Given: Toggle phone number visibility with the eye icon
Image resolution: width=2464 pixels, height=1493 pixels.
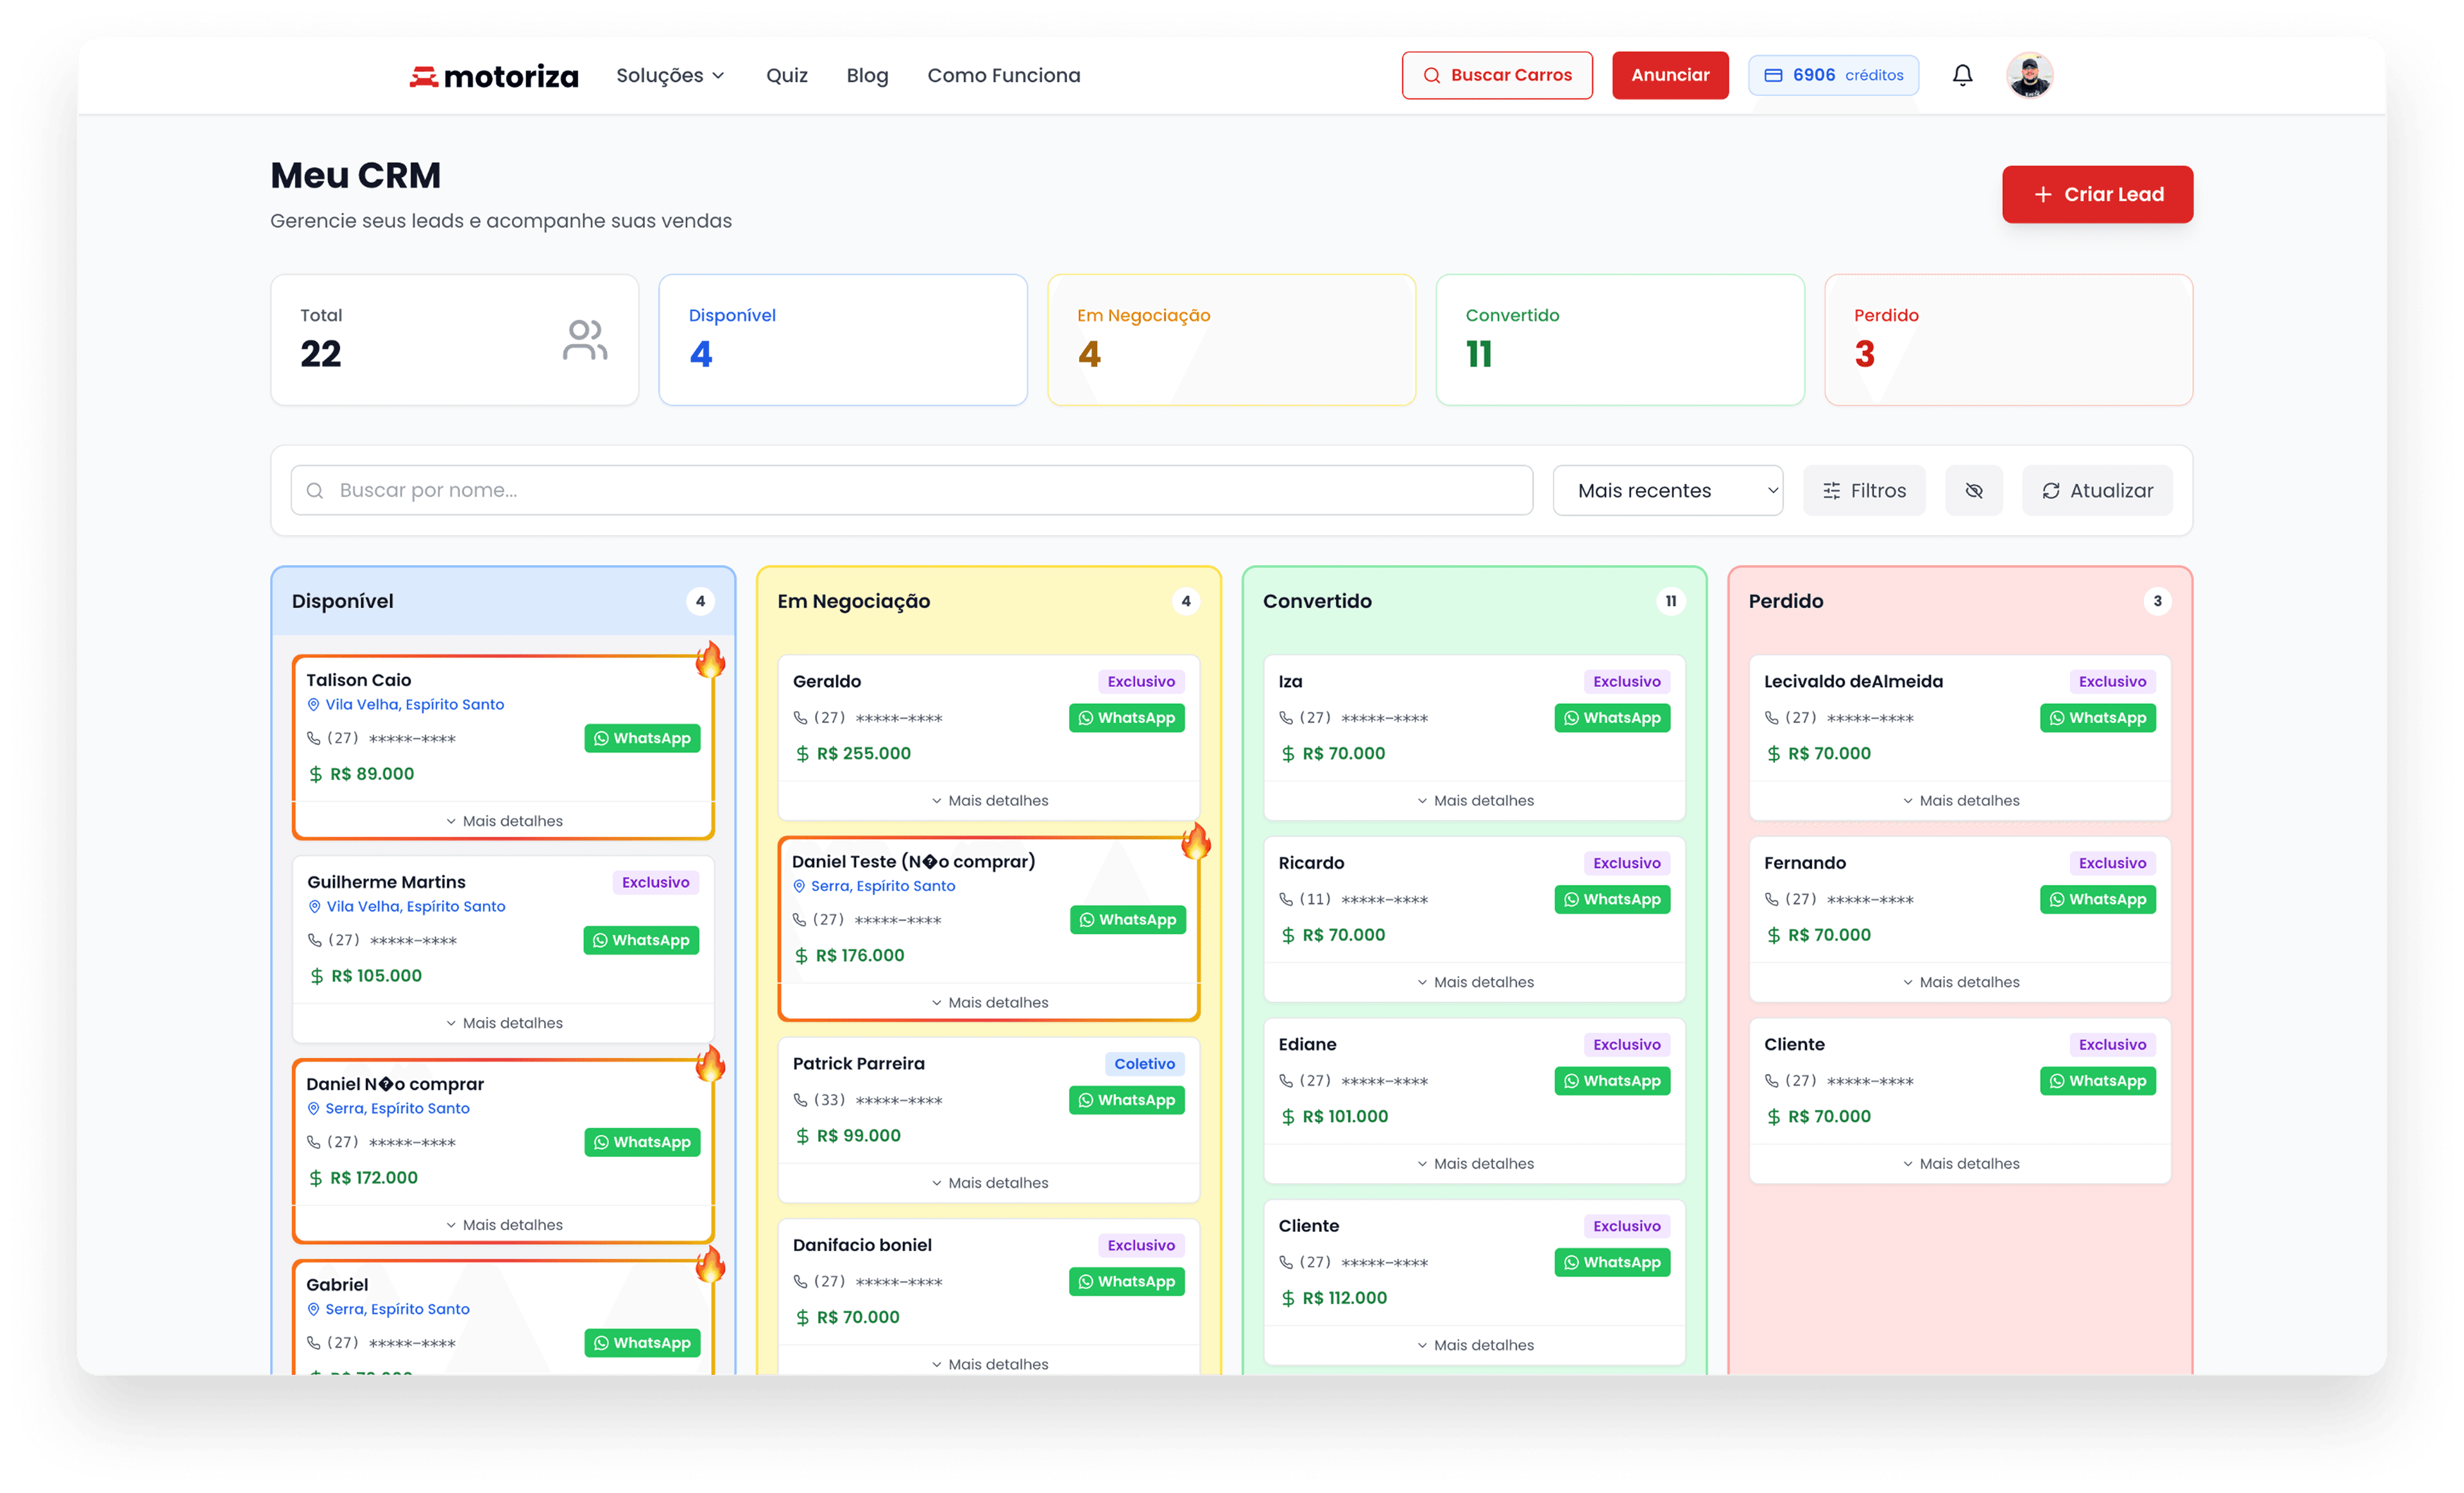Looking at the screenshot, I should pyautogui.click(x=1973, y=490).
